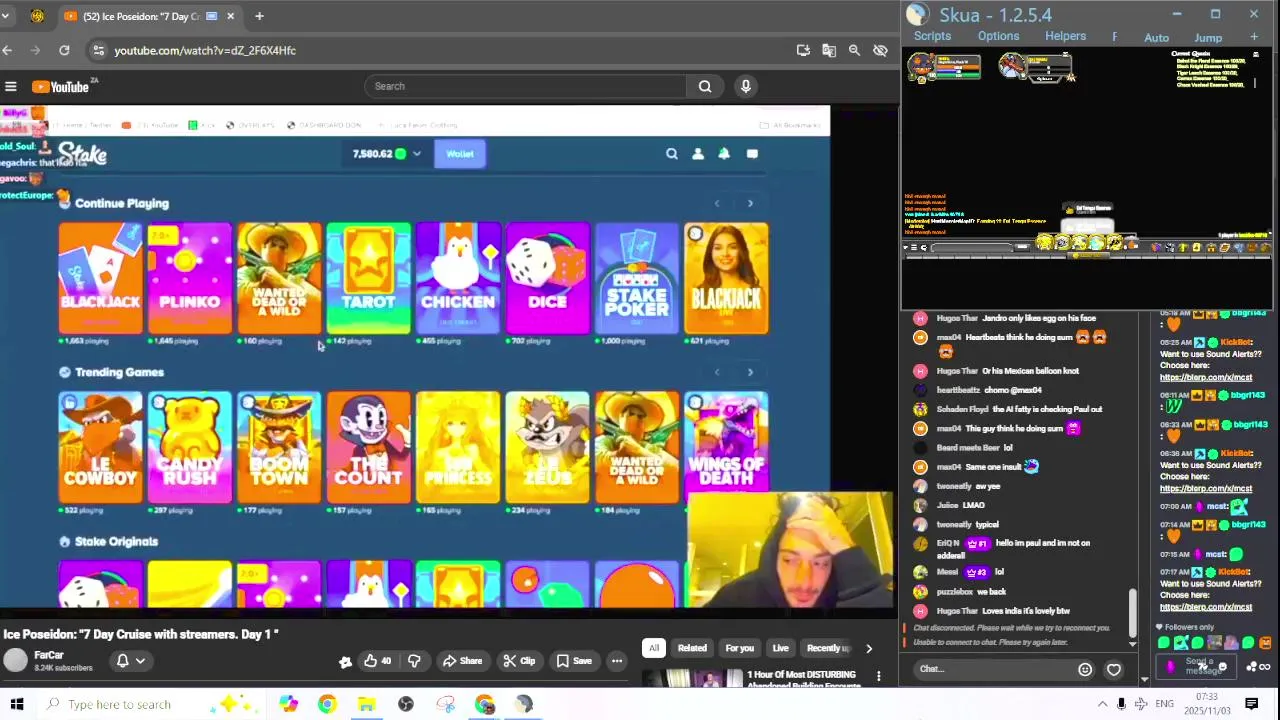Expand Stake balance currency dropdown
The width and height of the screenshot is (1280, 720).
416,154
